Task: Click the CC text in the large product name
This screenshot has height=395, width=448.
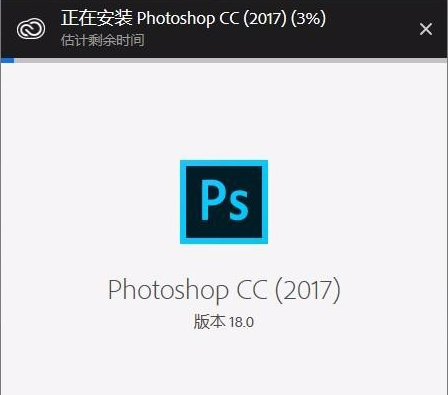Action: (252, 289)
